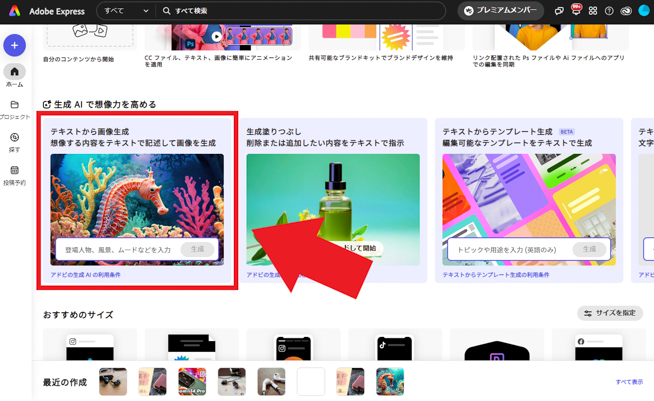This screenshot has height=401, width=654.
Task: Open the help question mark icon
Action: tap(609, 11)
